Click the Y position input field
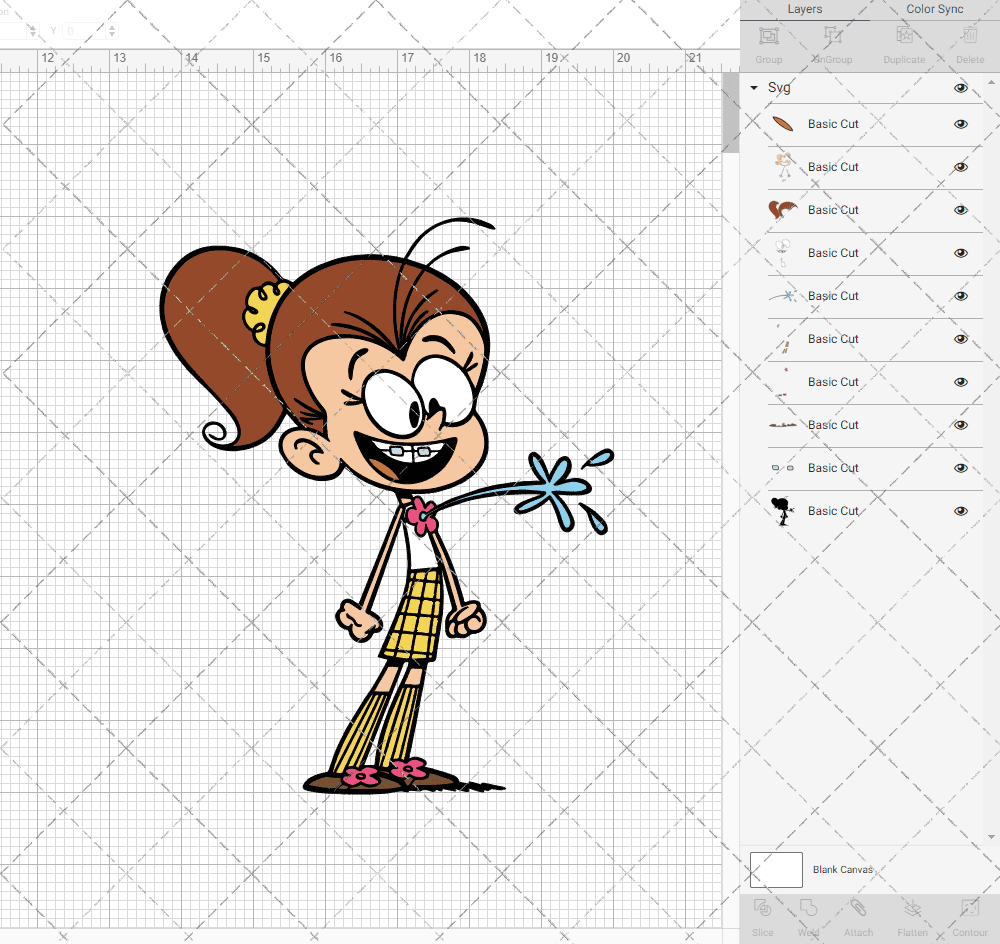Viewport: 1000px width, 944px height. (85, 30)
